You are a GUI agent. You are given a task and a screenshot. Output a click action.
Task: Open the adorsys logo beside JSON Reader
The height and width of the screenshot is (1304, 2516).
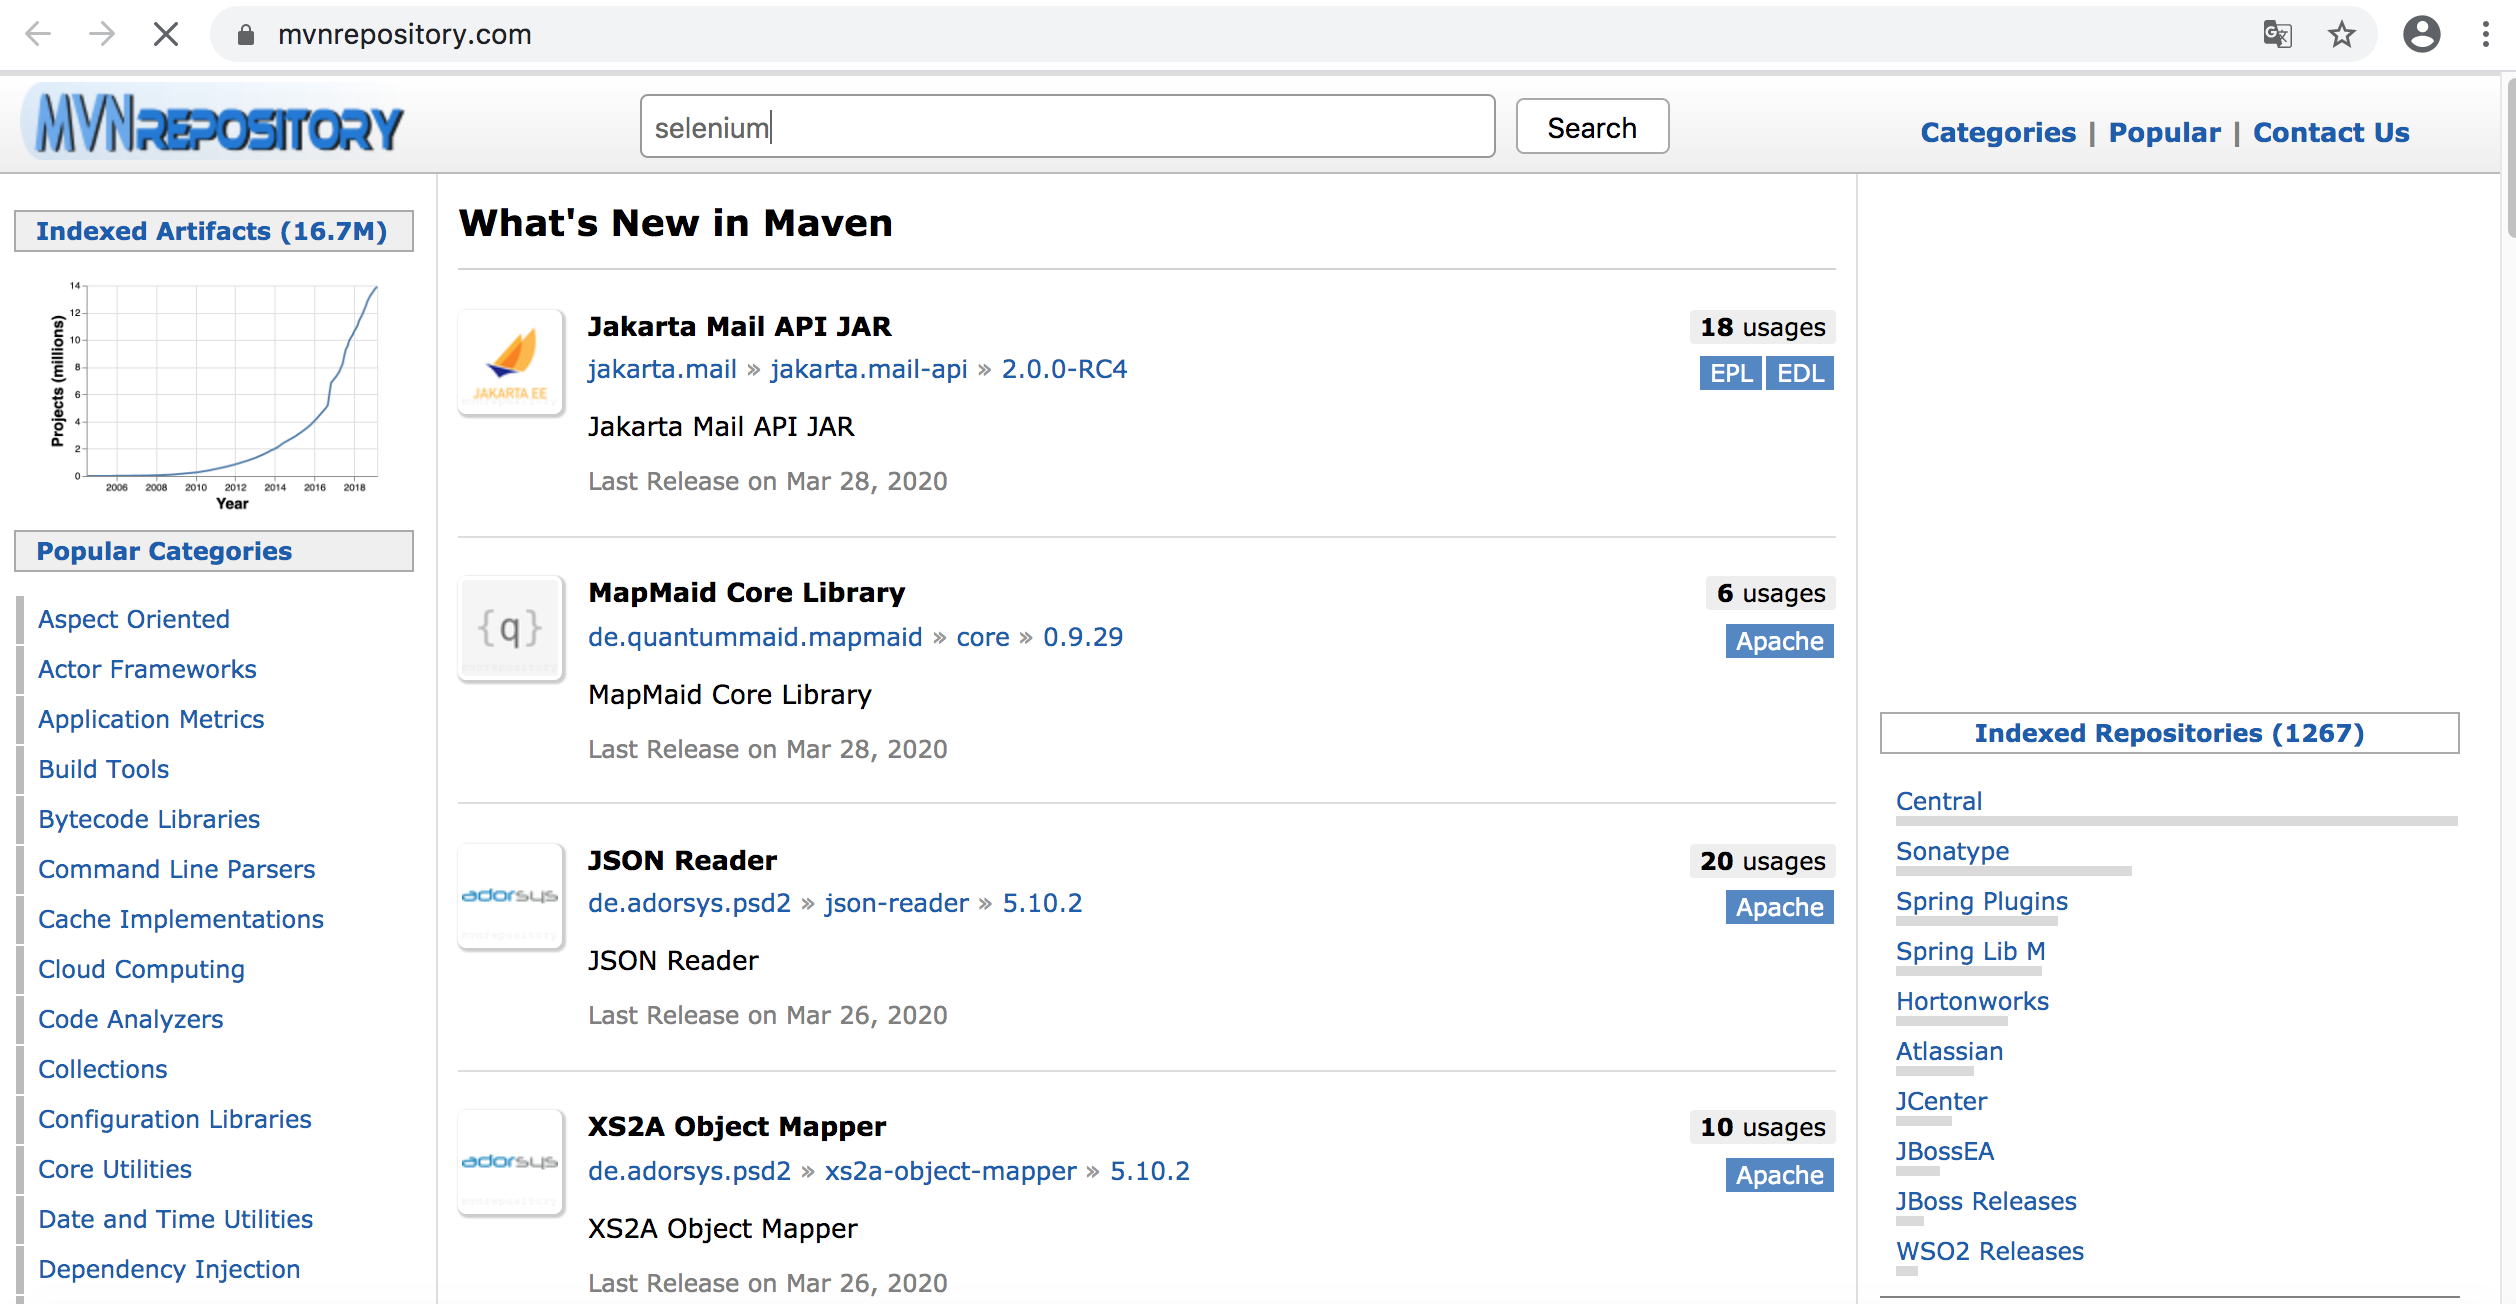511,896
